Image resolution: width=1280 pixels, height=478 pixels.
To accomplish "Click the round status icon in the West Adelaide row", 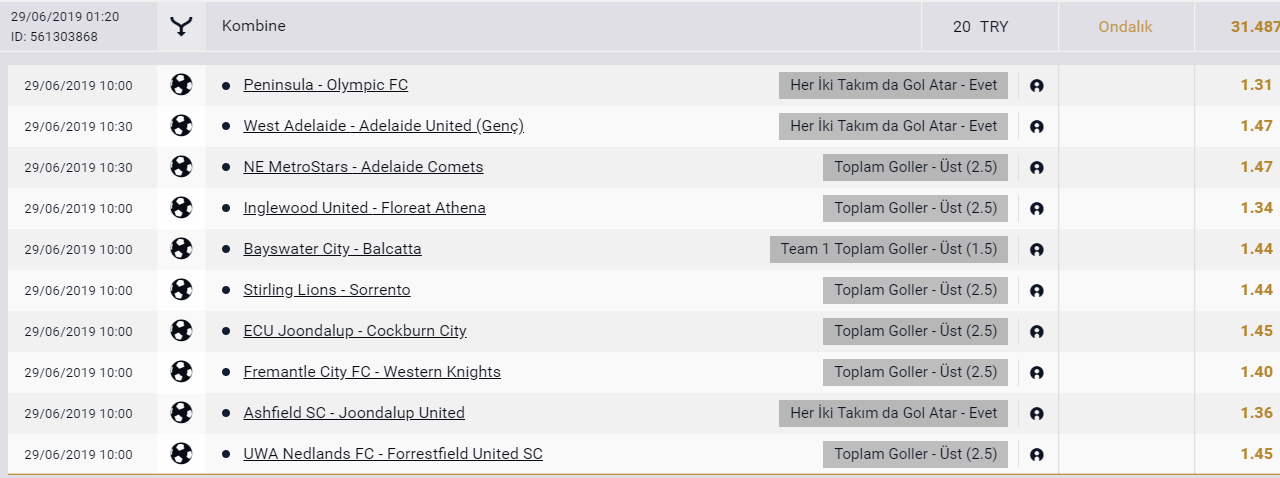I will 1037,127.
